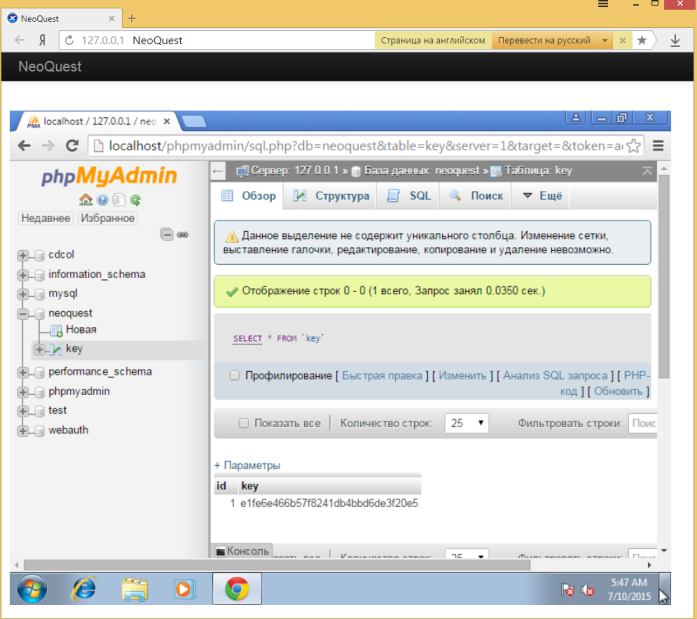Expand the key table node
The image size is (697, 619).
pyautogui.click(x=39, y=349)
